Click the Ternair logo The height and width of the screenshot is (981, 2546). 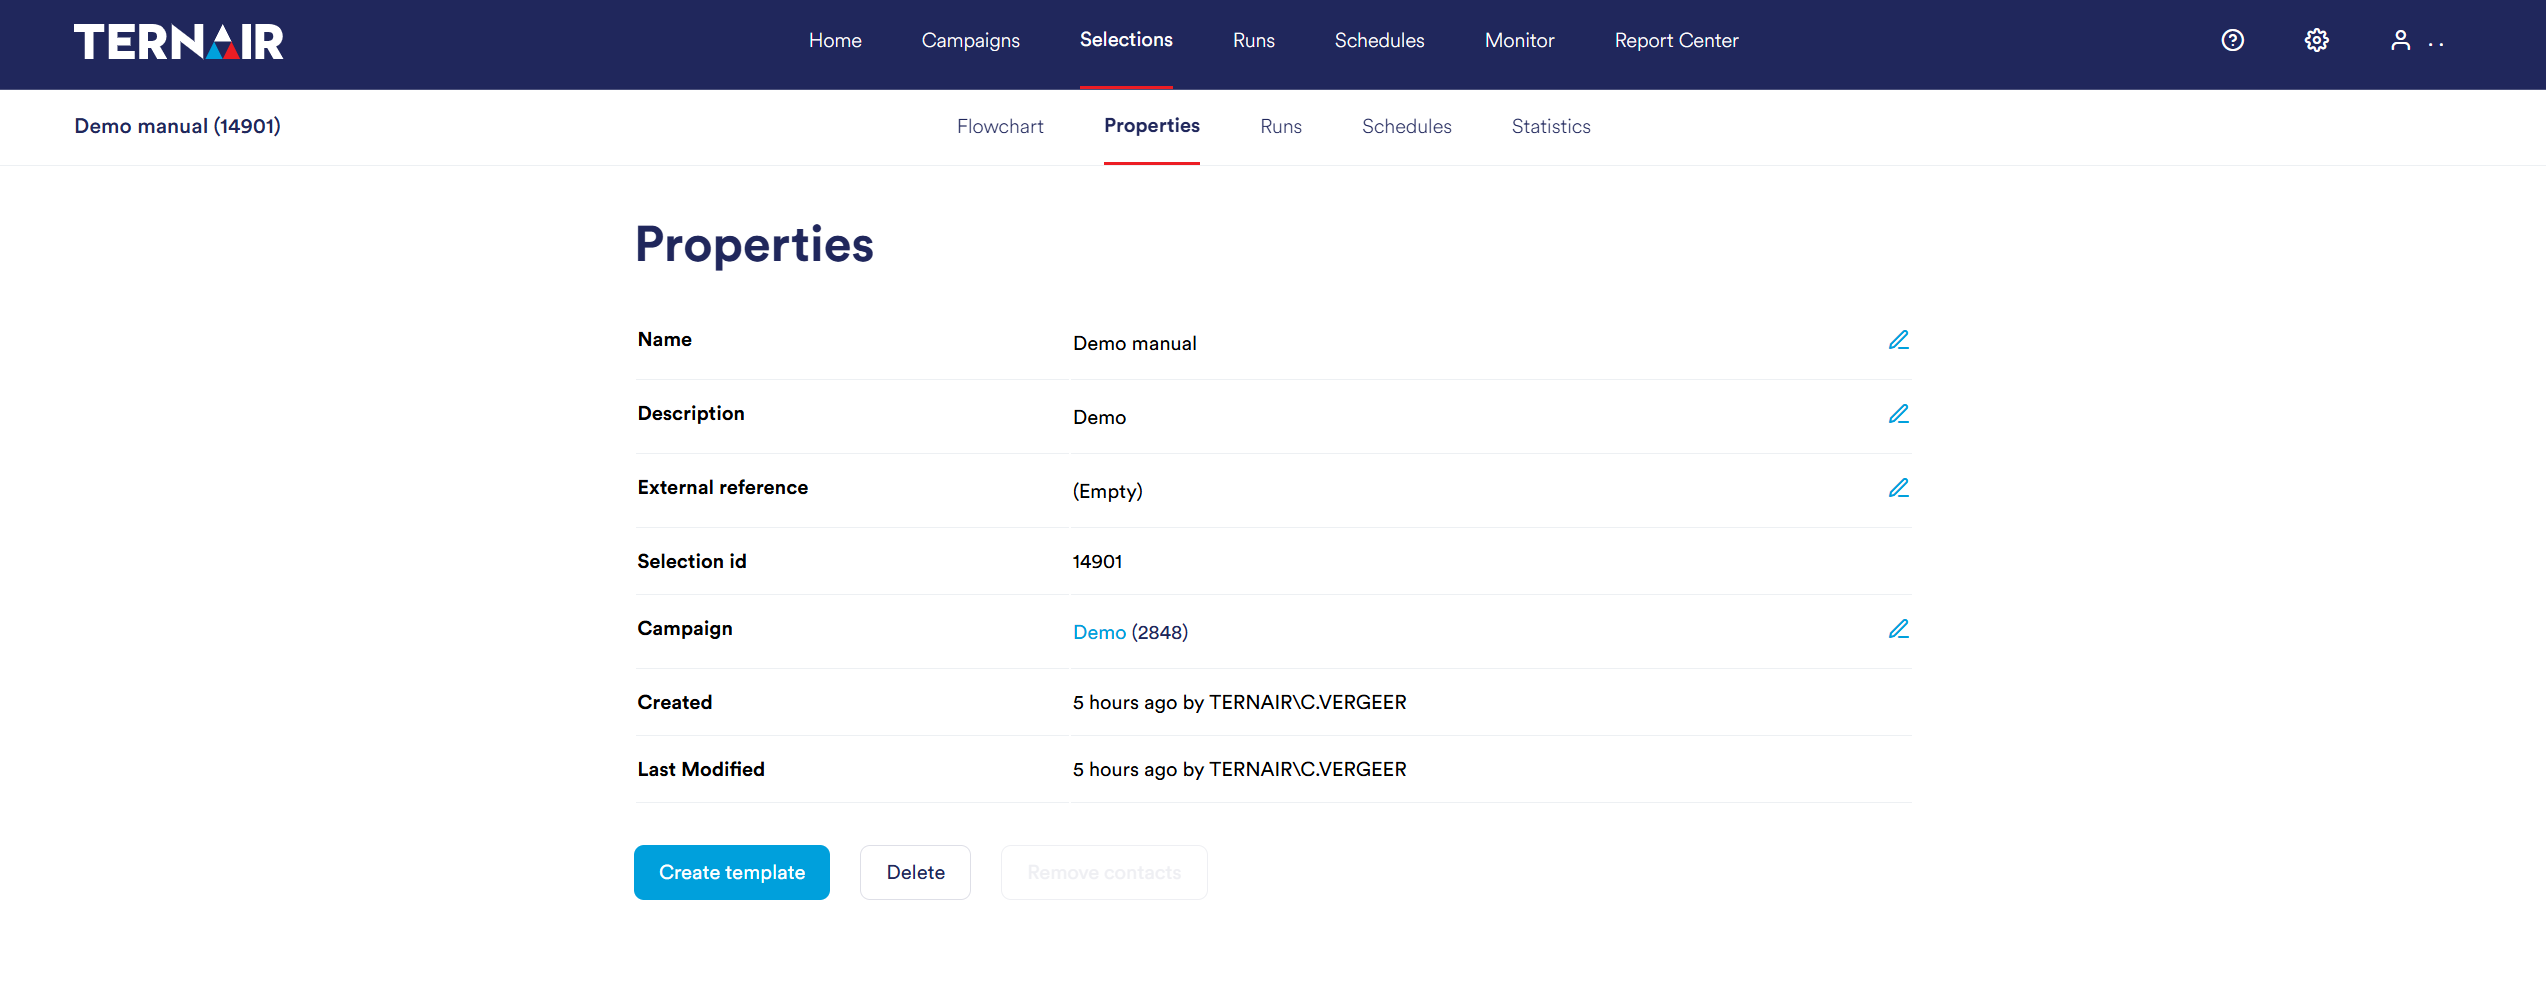179,41
